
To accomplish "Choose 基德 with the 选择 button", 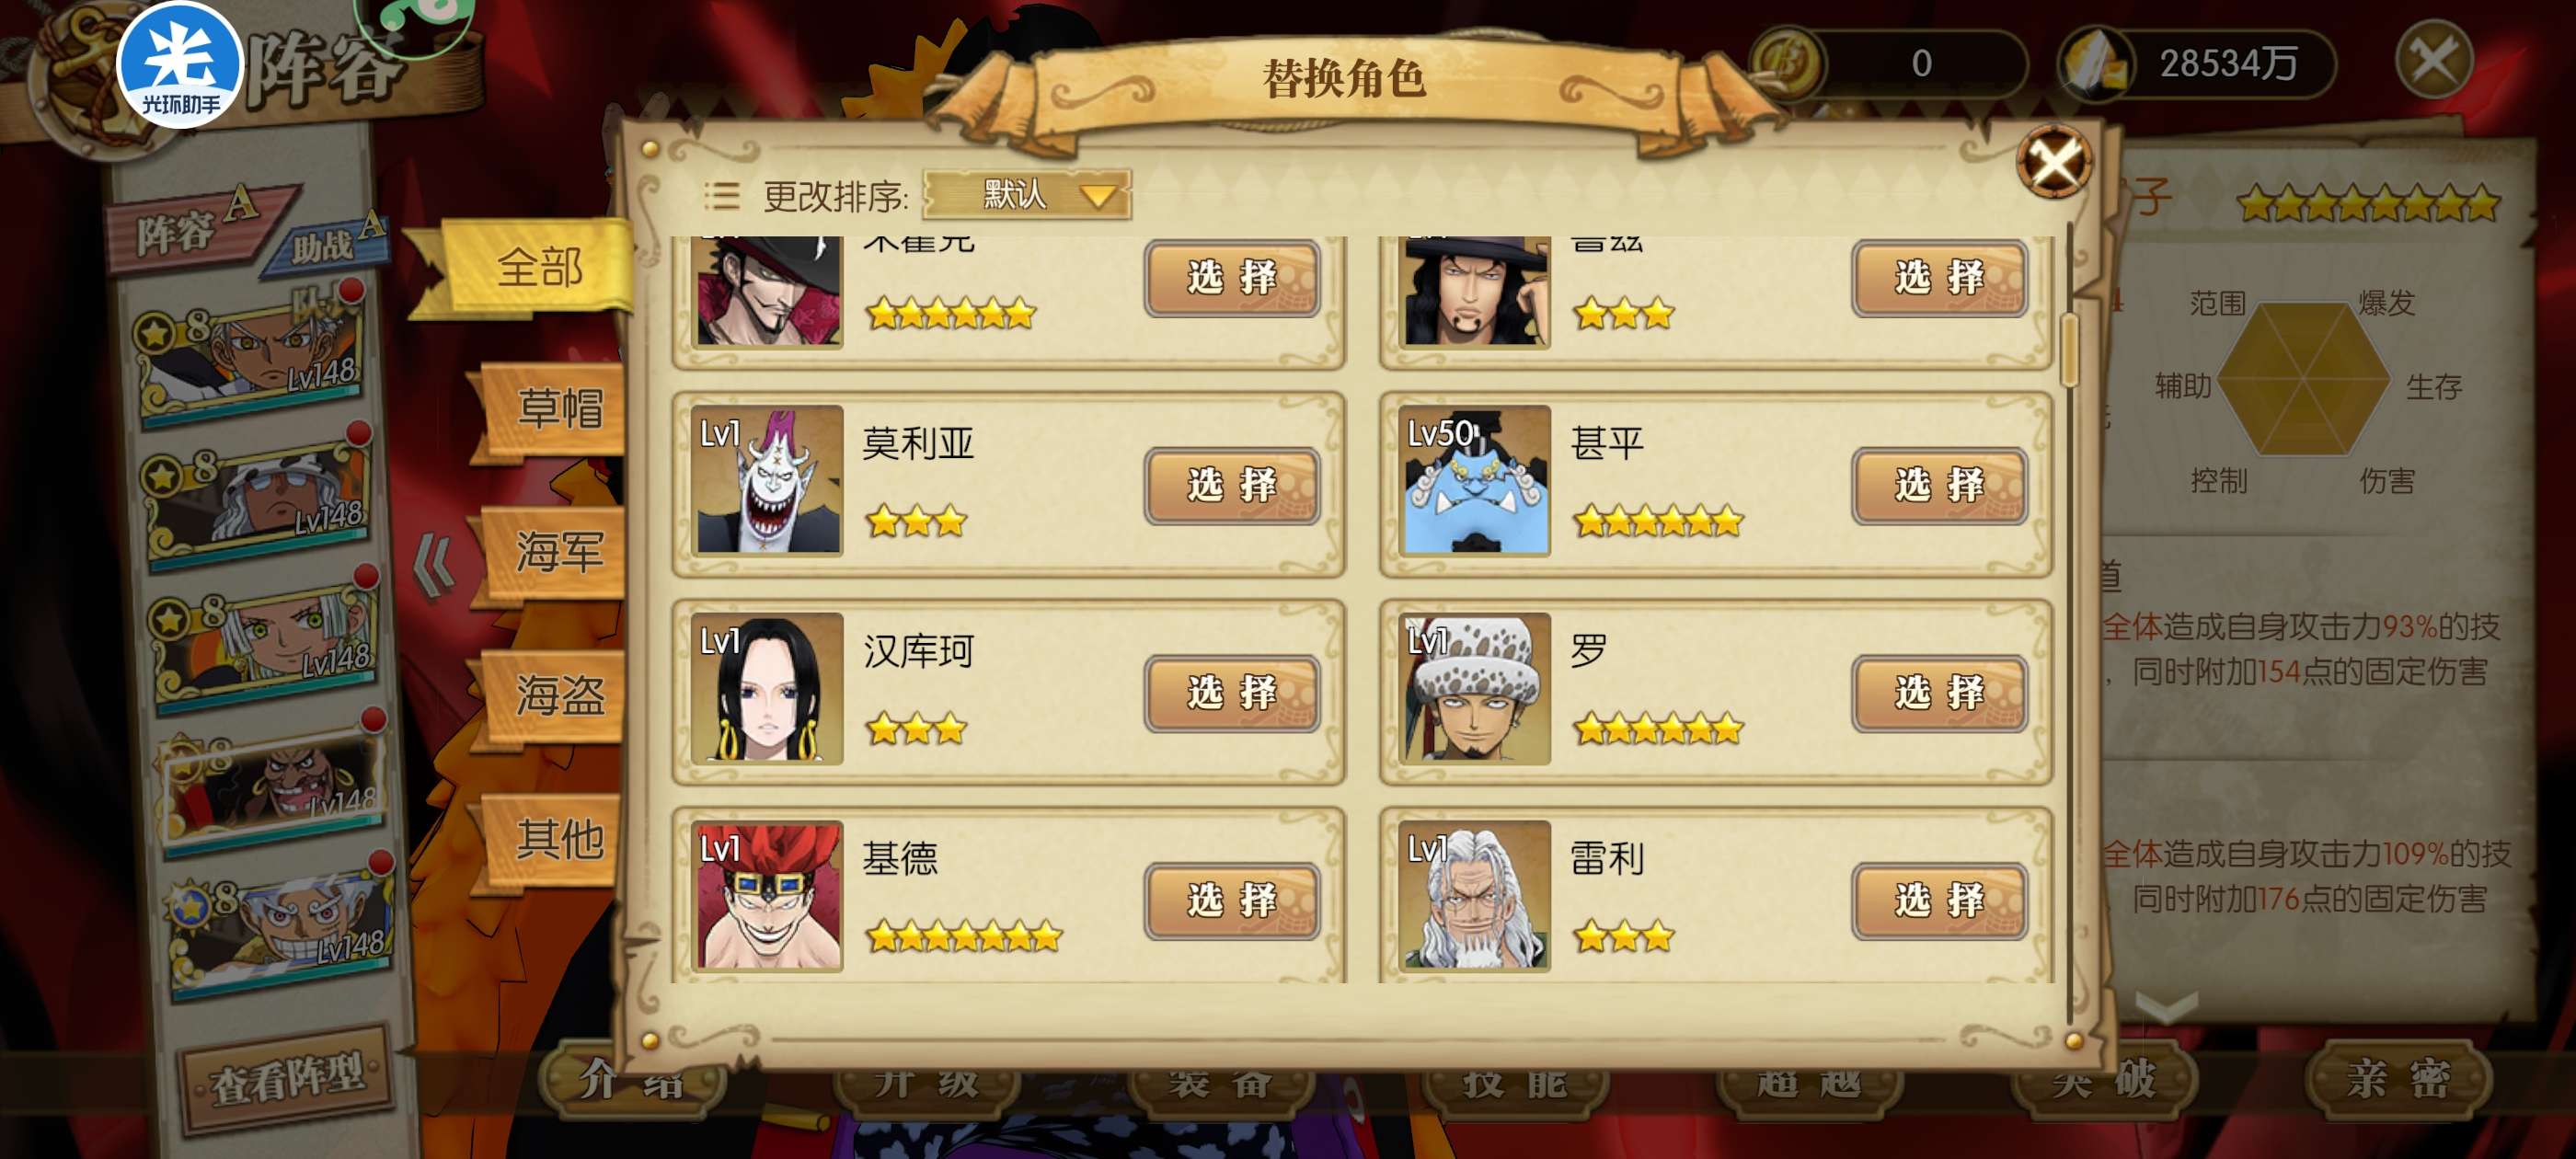I will pos(1232,900).
